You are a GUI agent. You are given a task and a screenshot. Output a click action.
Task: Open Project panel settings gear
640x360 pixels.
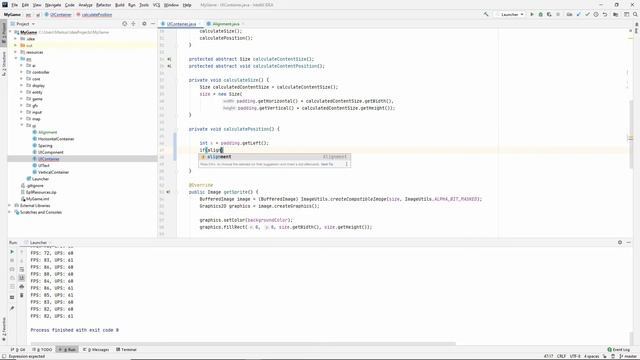tap(144, 24)
